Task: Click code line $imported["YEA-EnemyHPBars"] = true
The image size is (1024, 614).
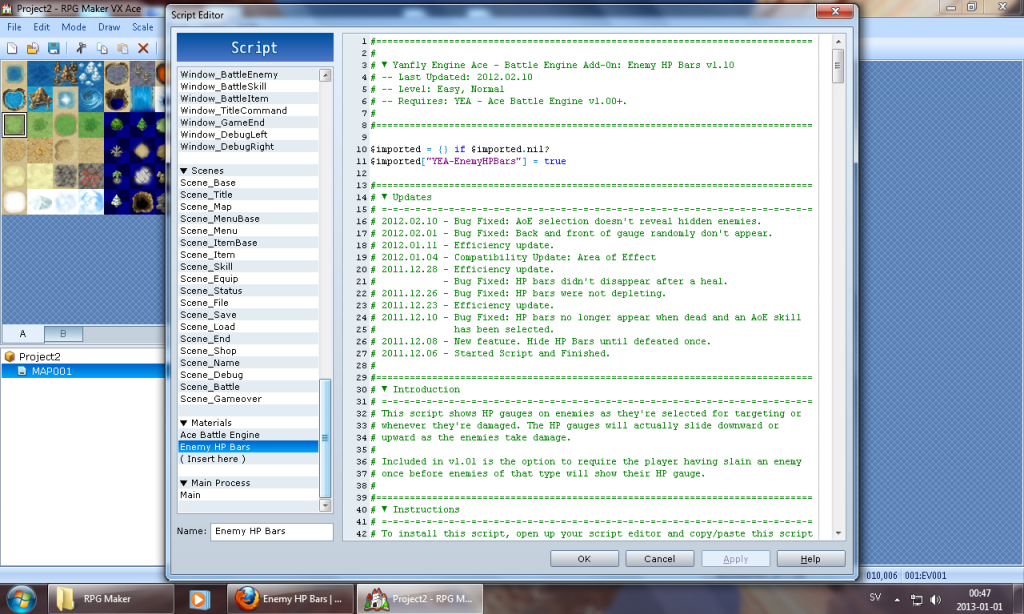Action: 468,161
